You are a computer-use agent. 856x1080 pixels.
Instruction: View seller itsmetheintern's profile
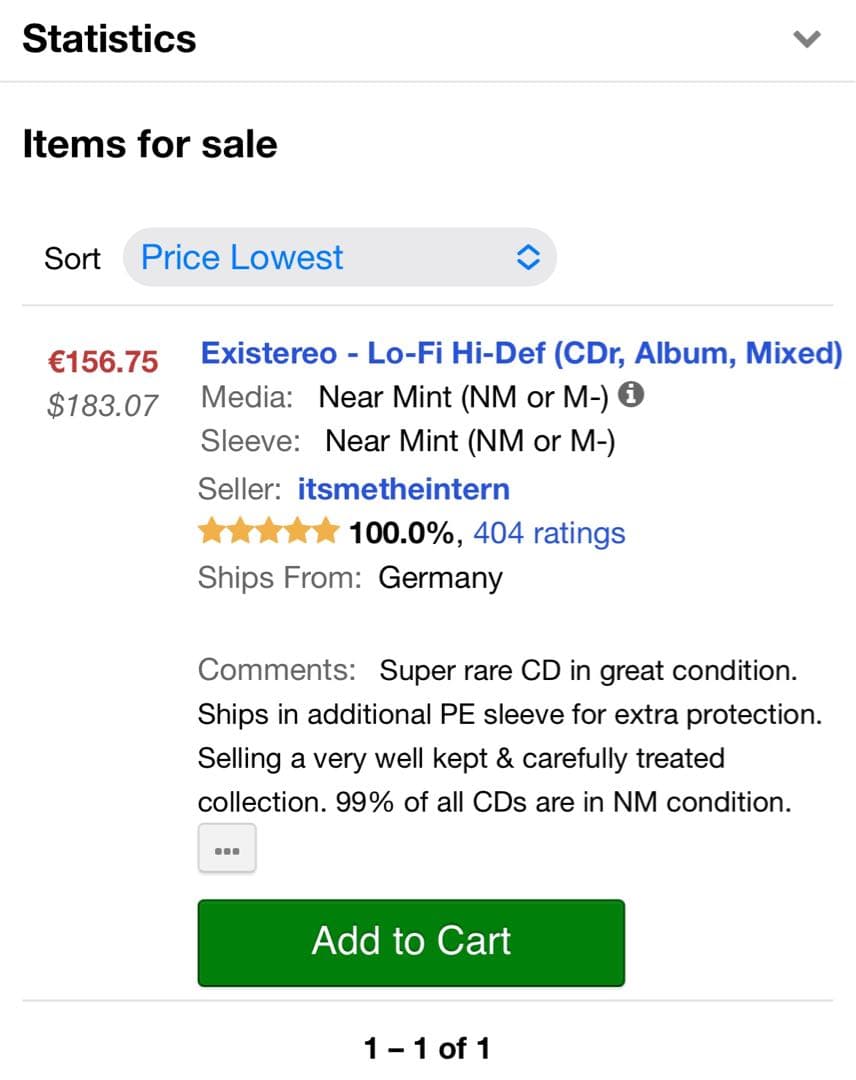(404, 489)
